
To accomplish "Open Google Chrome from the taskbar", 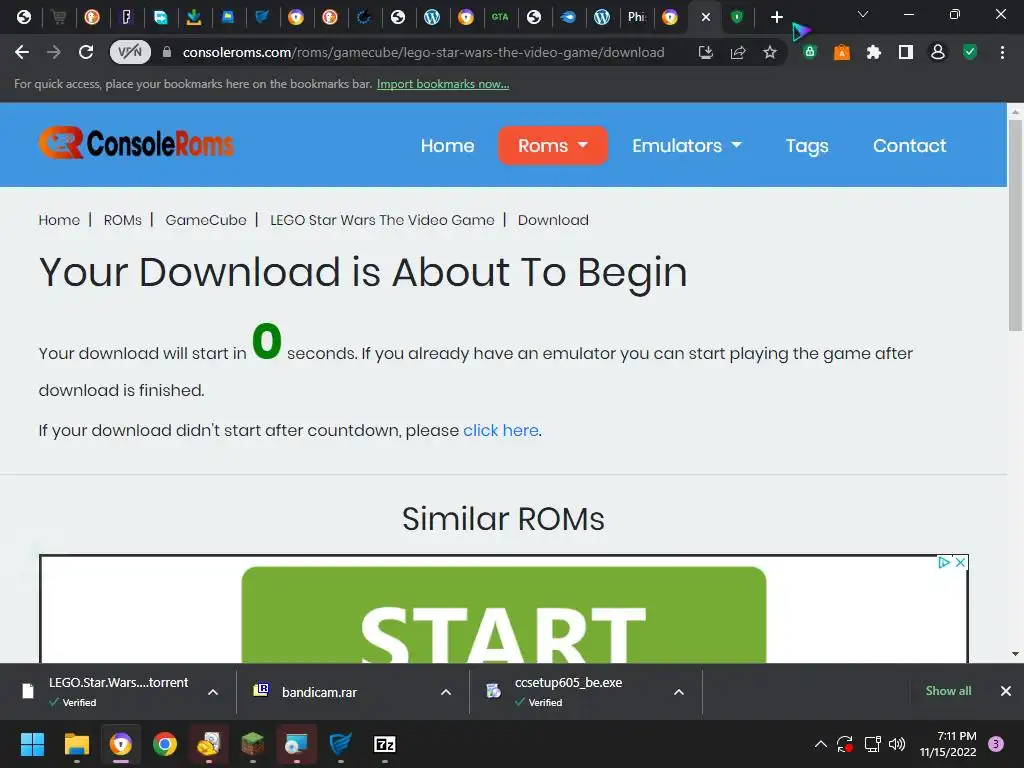I will click(x=165, y=744).
